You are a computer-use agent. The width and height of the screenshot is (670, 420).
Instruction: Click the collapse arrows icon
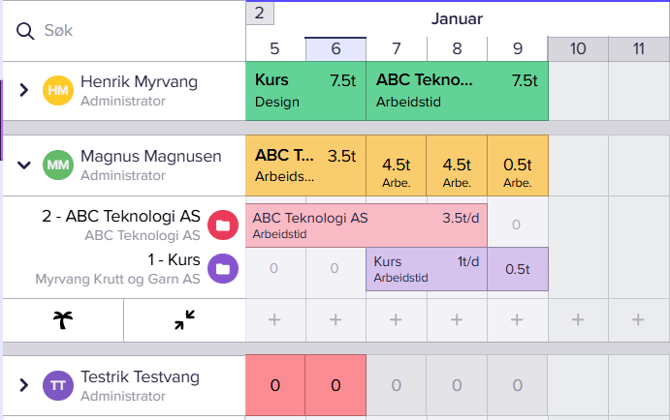point(184,320)
